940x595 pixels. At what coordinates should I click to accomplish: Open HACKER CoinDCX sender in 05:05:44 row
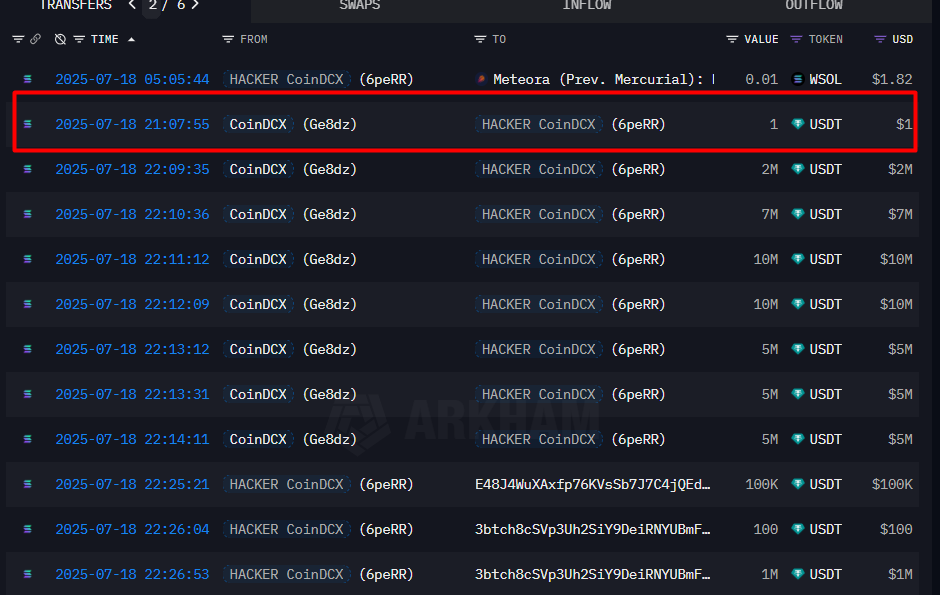(x=287, y=79)
